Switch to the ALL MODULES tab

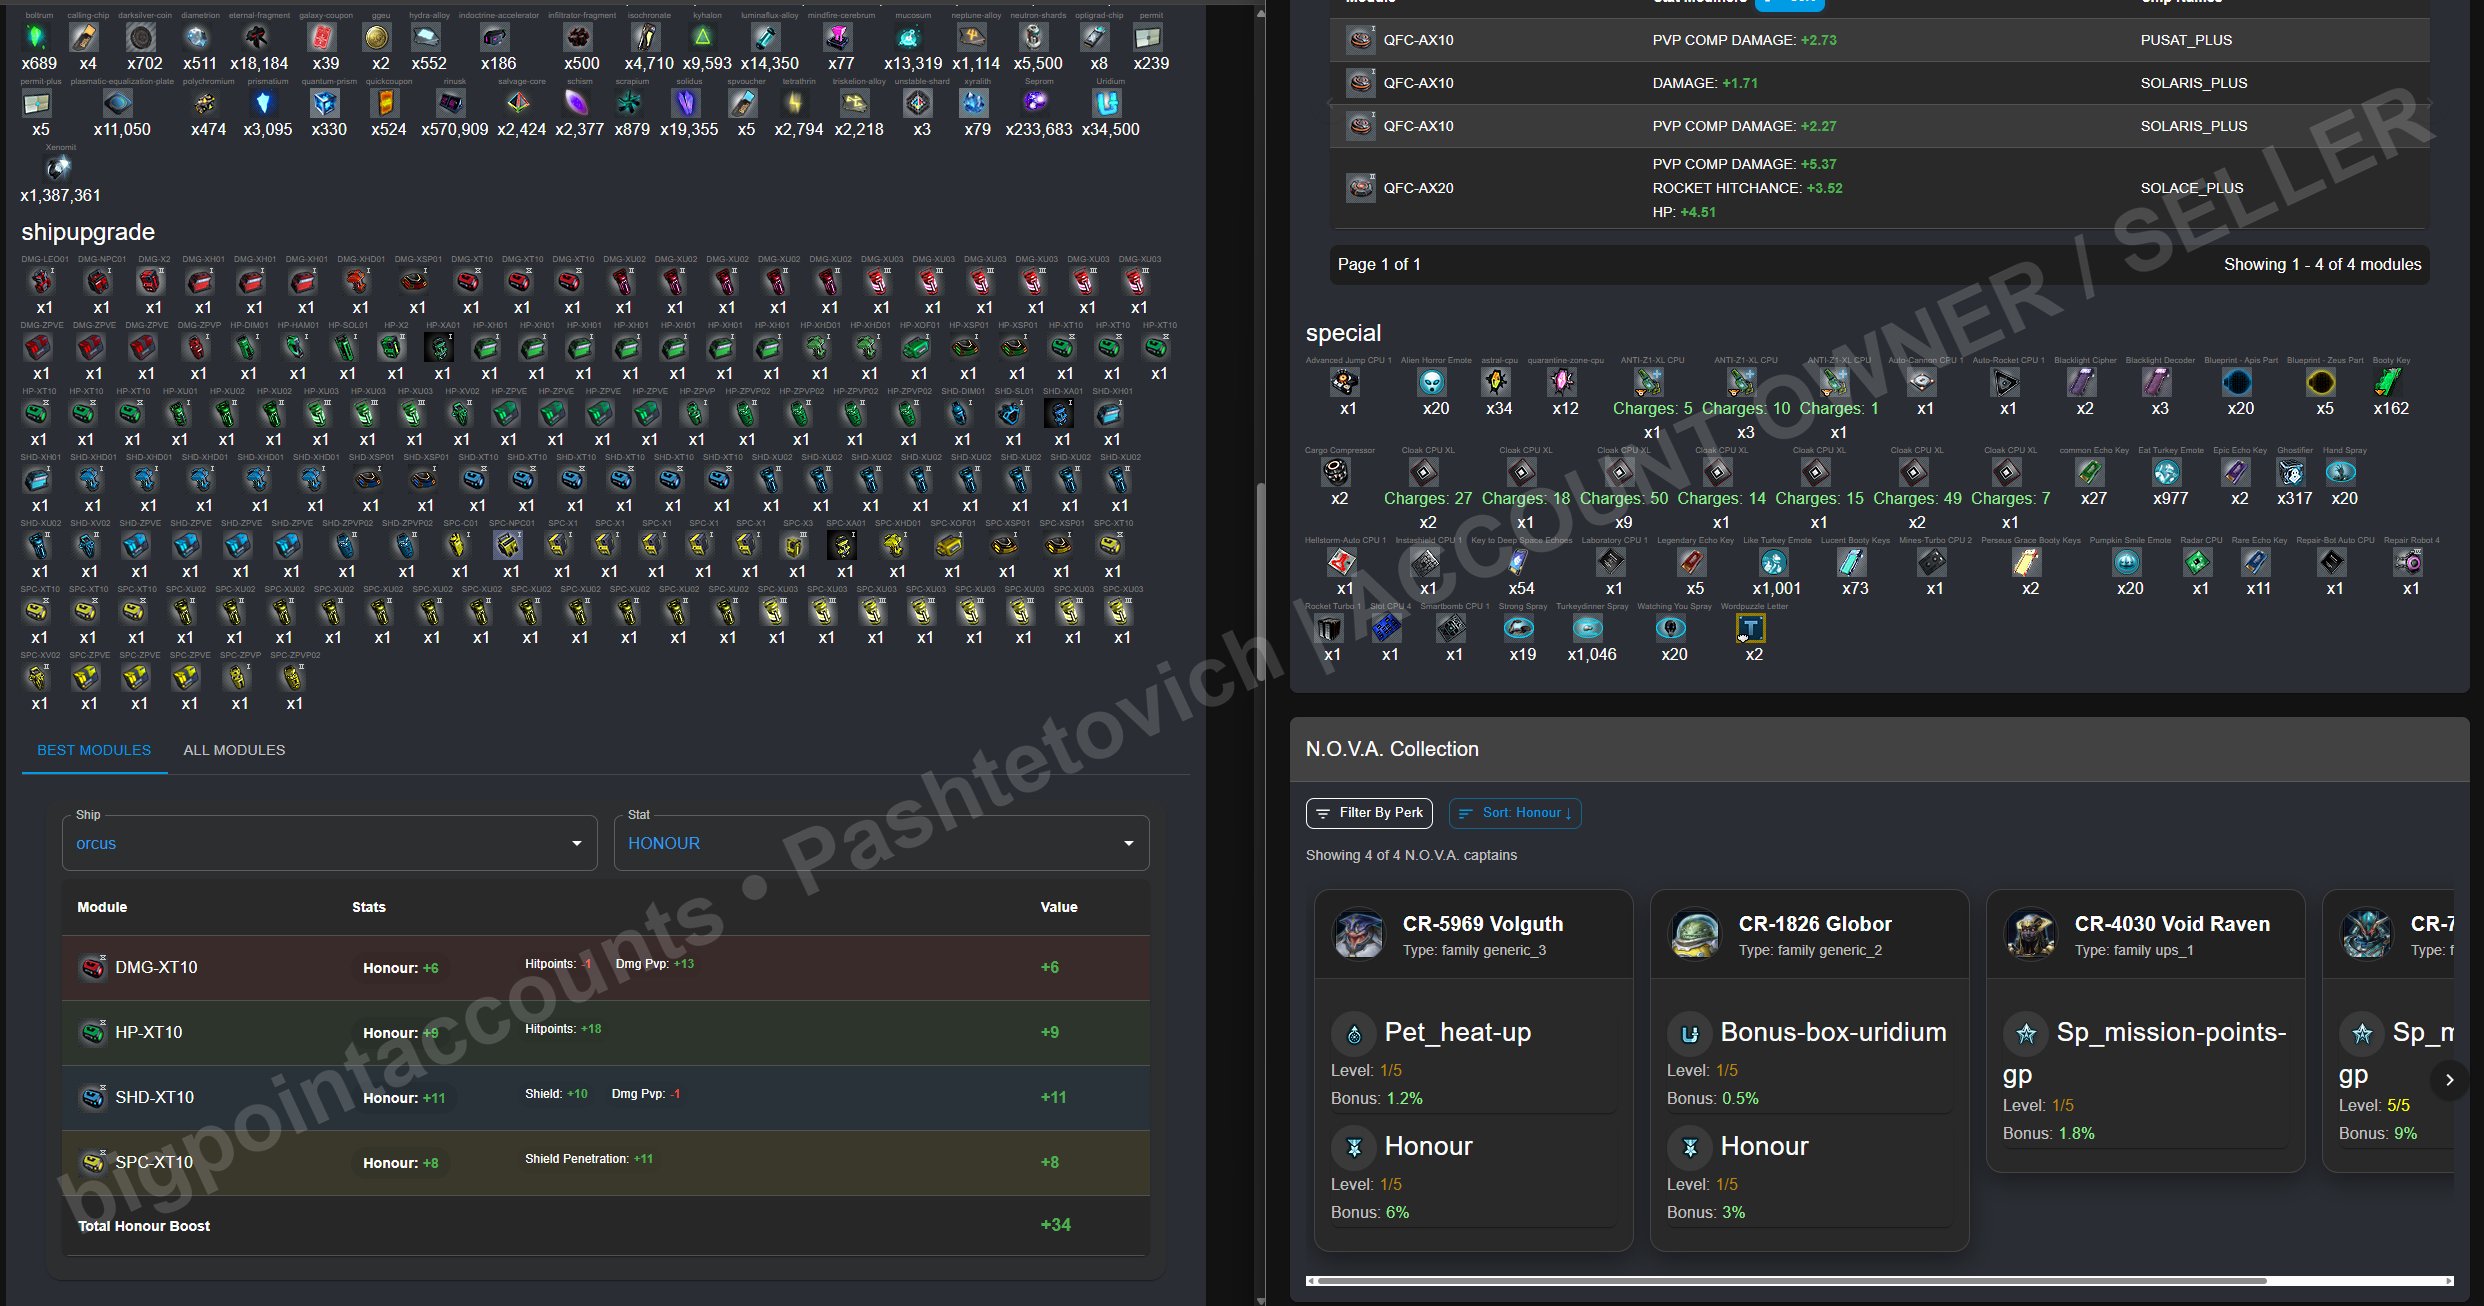(x=234, y=750)
